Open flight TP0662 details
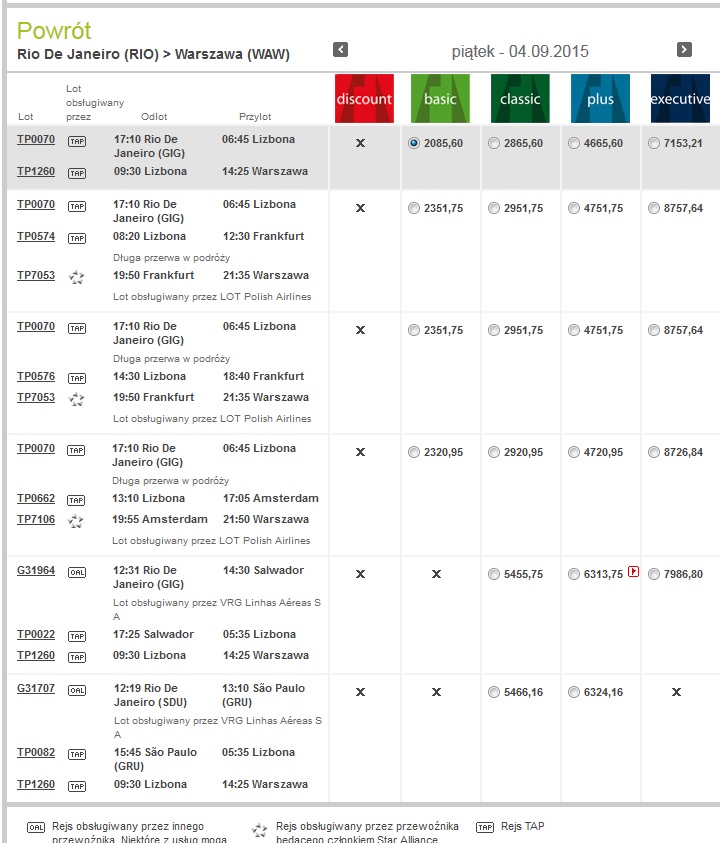 click(x=36, y=498)
